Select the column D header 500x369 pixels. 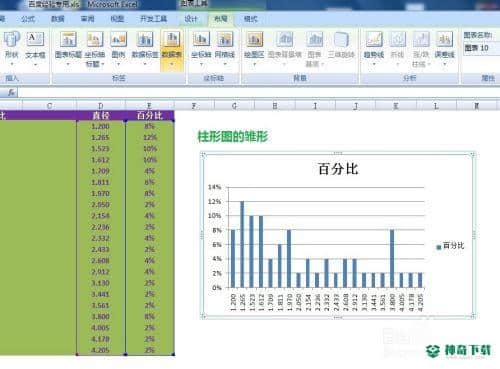(101, 106)
